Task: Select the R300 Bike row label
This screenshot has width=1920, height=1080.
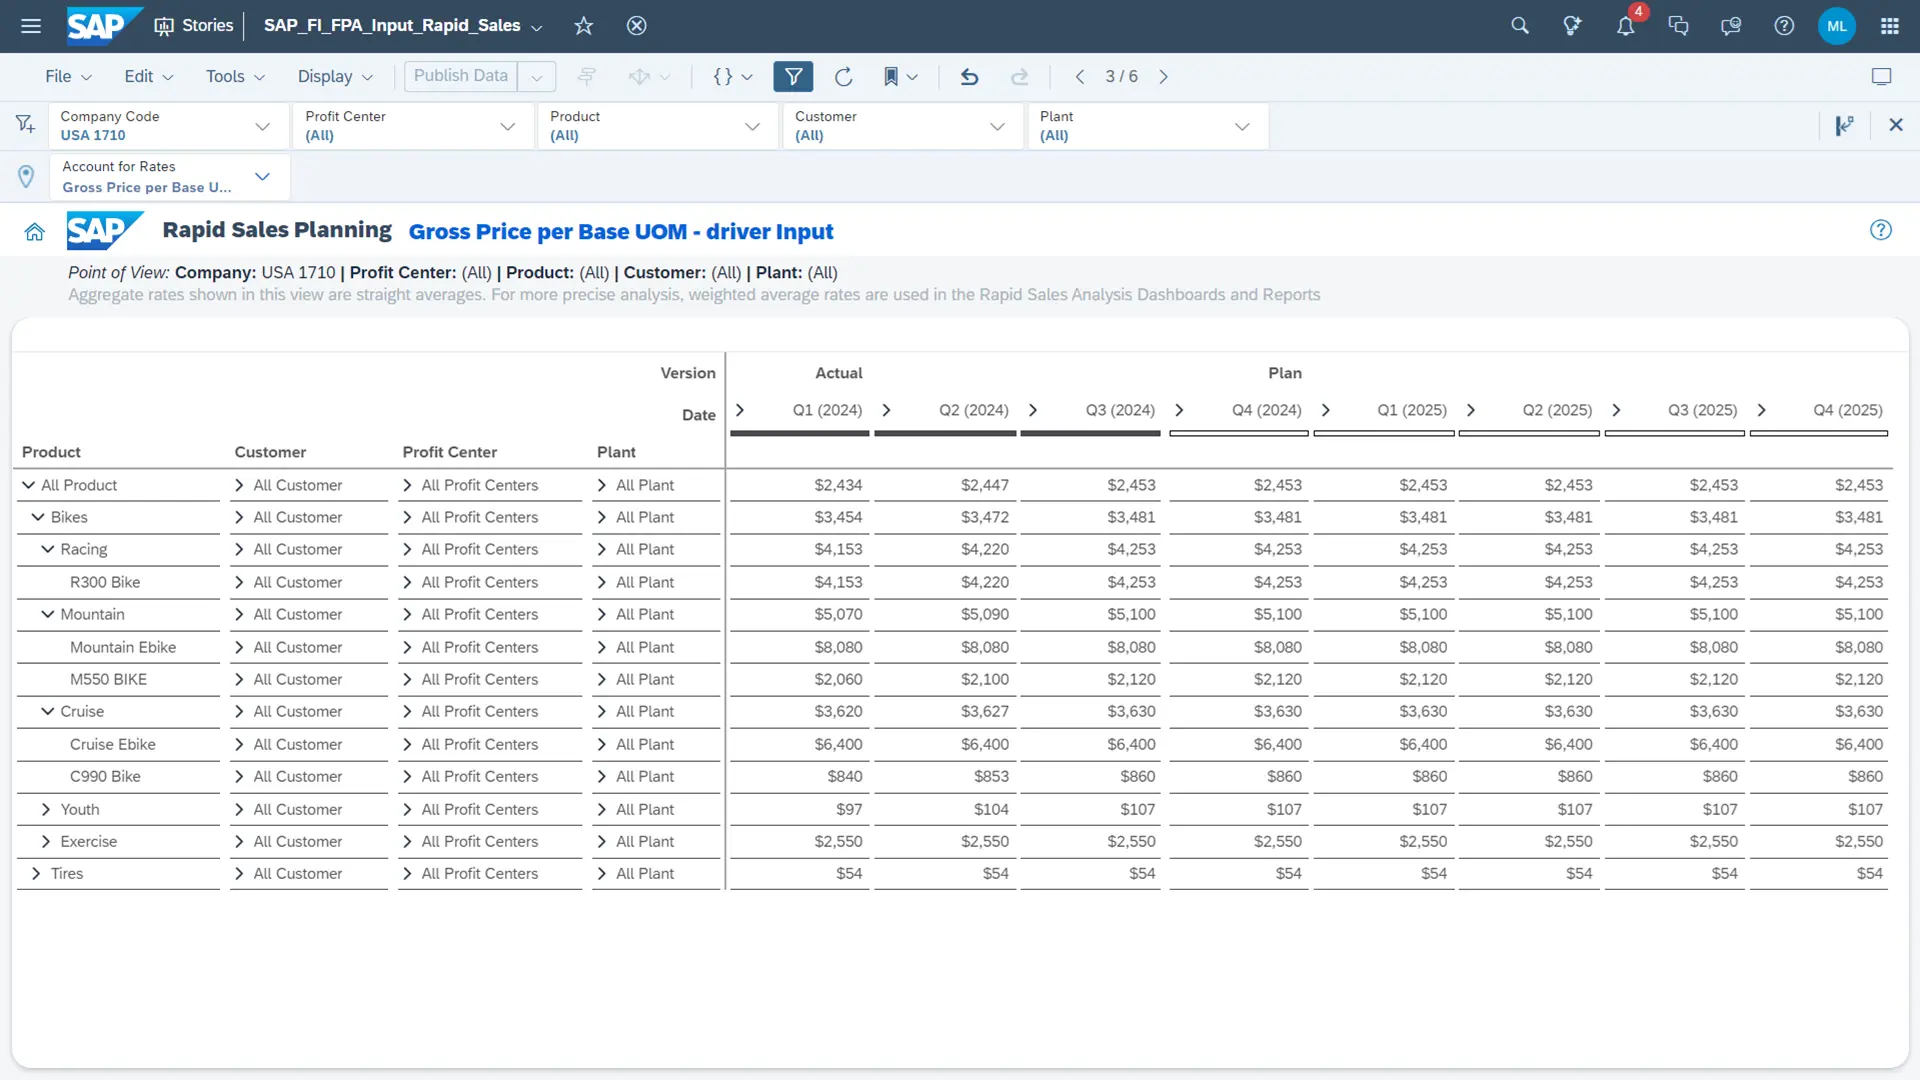Action: (x=105, y=582)
